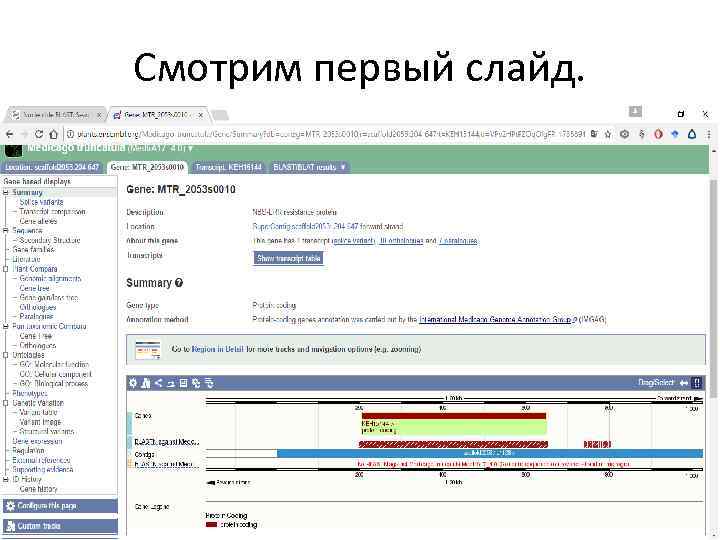Click the browser back arrow
Viewport: 720px width, 540px height.
coord(10,135)
